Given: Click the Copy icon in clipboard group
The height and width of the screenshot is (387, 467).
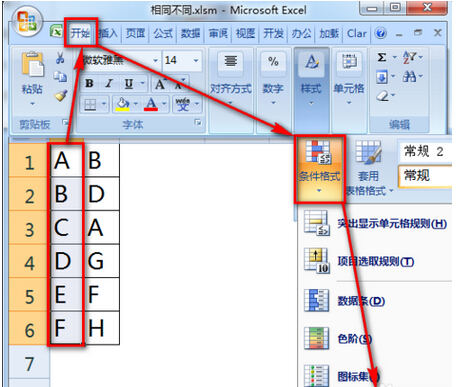Looking at the screenshot, I should (60, 76).
